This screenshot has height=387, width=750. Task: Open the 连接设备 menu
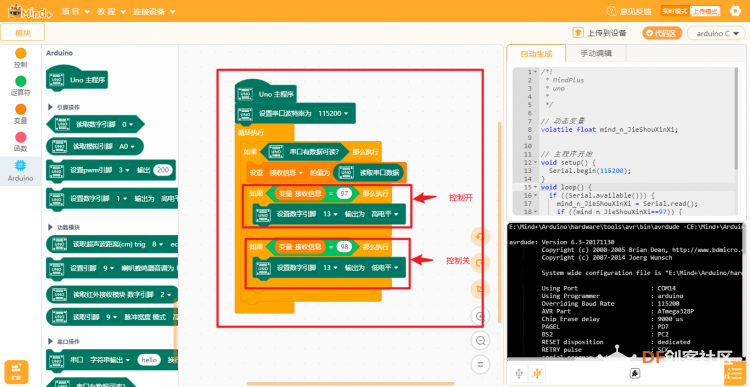click(154, 11)
